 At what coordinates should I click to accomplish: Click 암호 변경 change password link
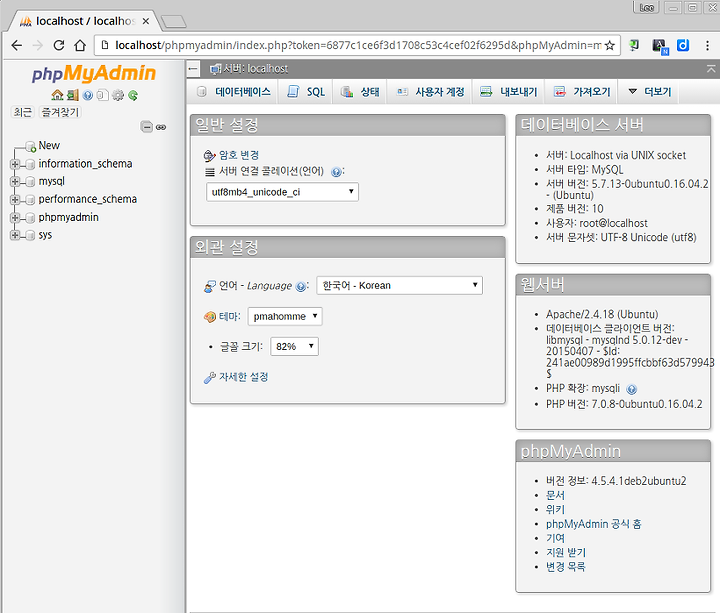[239, 155]
